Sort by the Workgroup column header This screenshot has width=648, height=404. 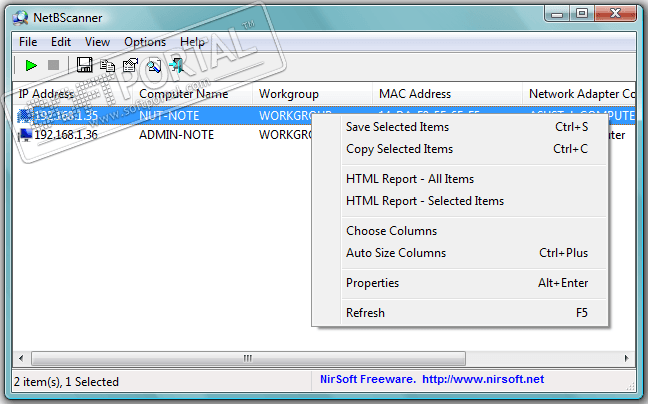[312, 94]
